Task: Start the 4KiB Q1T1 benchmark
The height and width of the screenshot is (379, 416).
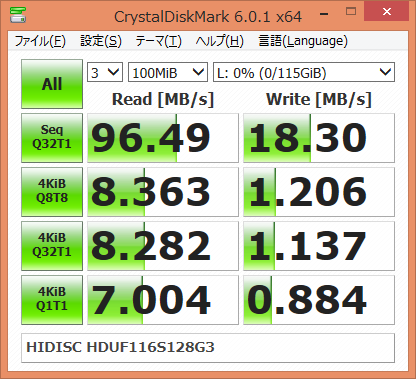Action: pos(52,300)
